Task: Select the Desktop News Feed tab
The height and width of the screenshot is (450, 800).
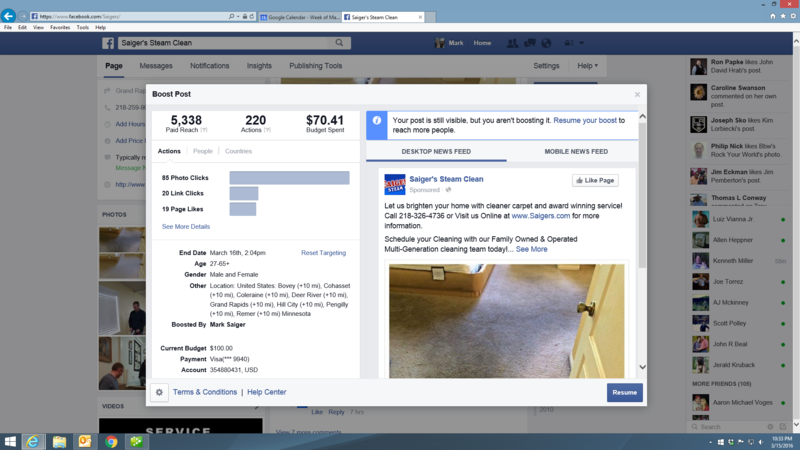Action: (436, 152)
